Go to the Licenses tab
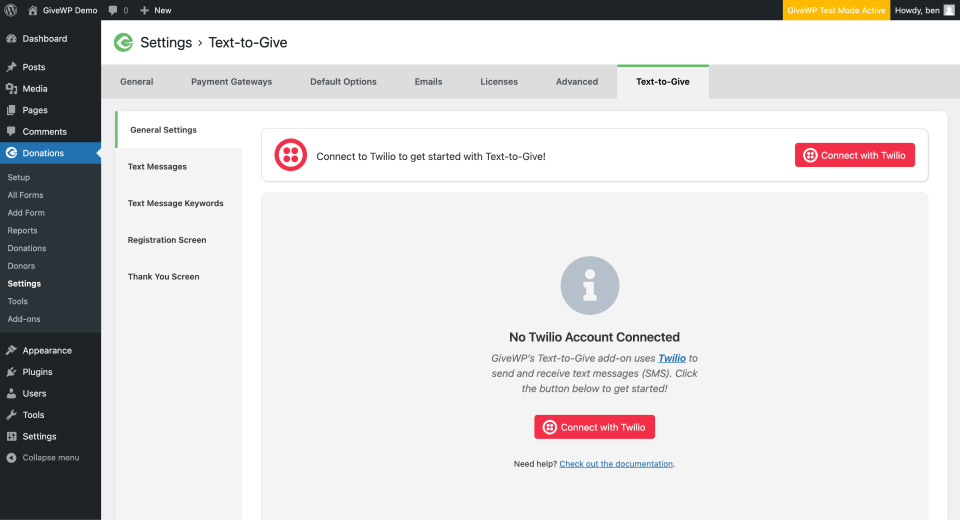Screen dimensions: 960x520 [x=498, y=81]
